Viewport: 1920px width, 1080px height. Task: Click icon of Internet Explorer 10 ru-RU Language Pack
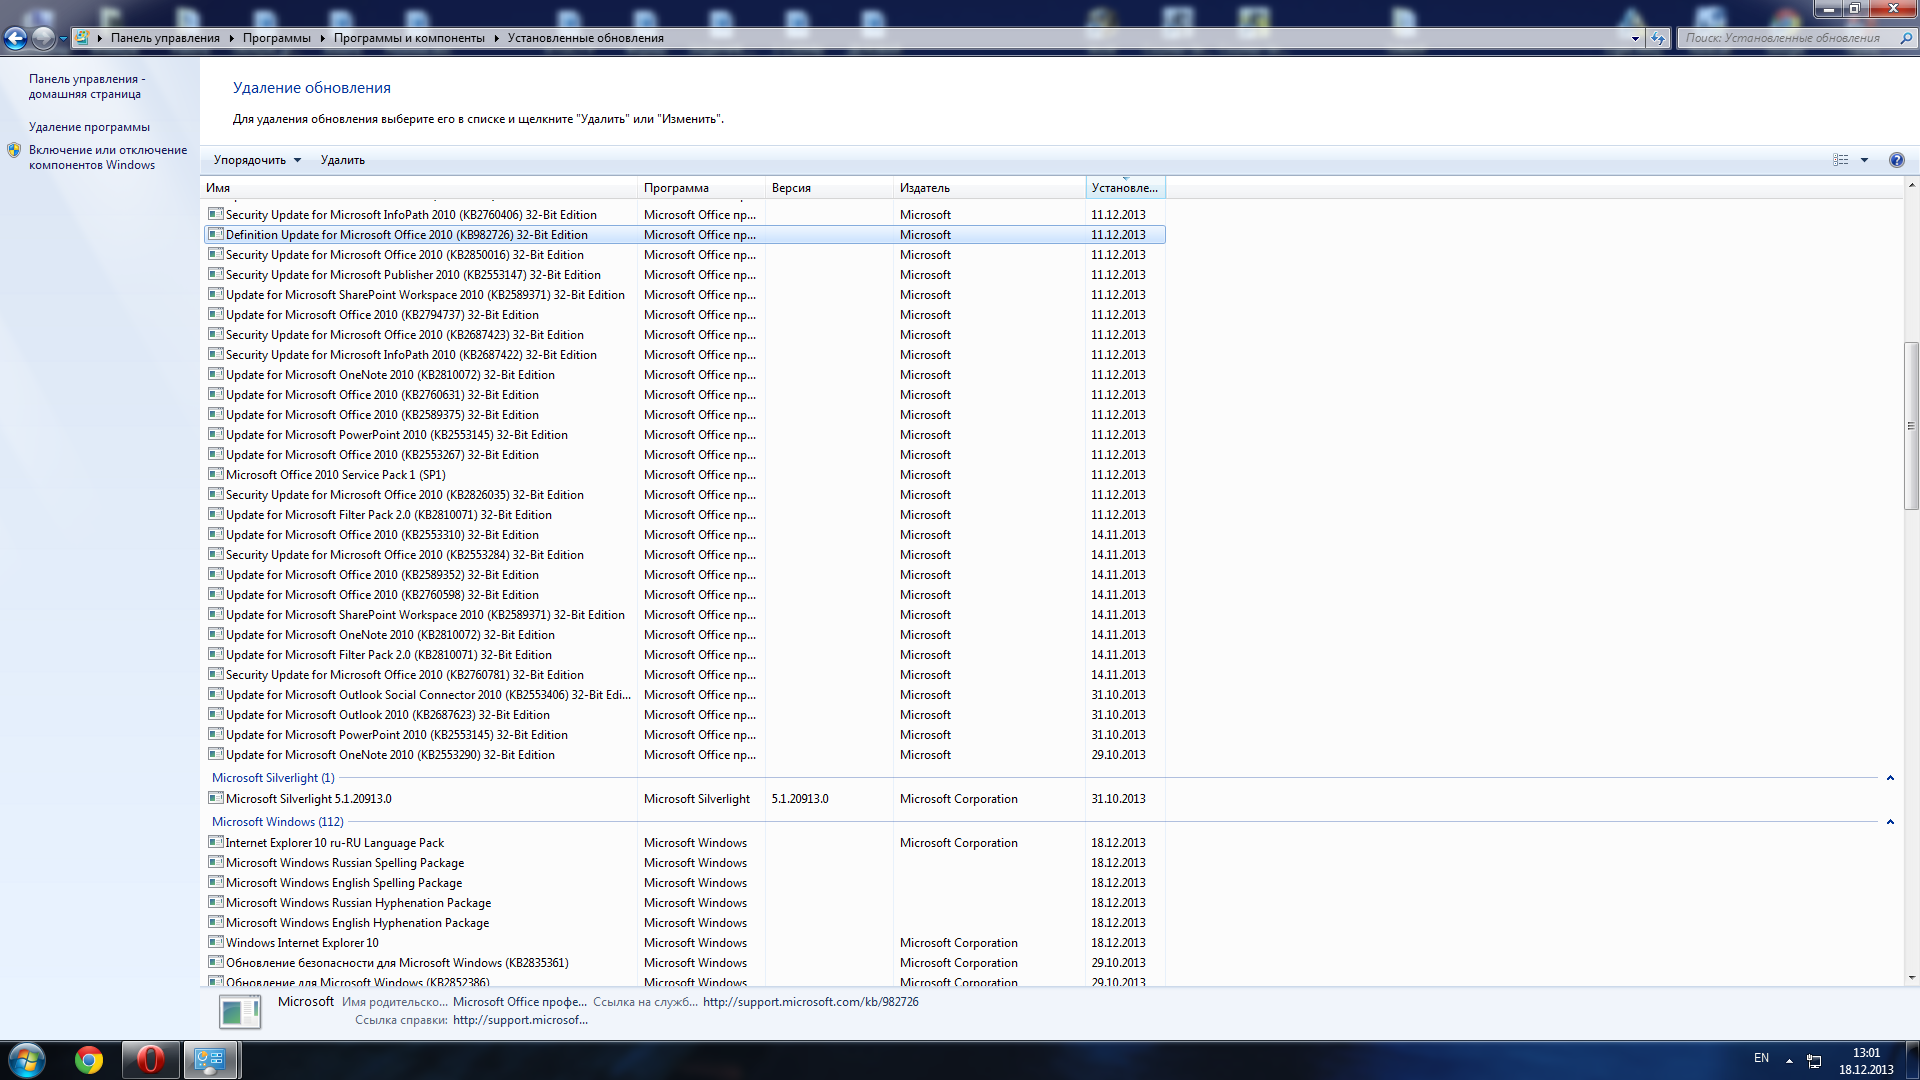point(215,842)
